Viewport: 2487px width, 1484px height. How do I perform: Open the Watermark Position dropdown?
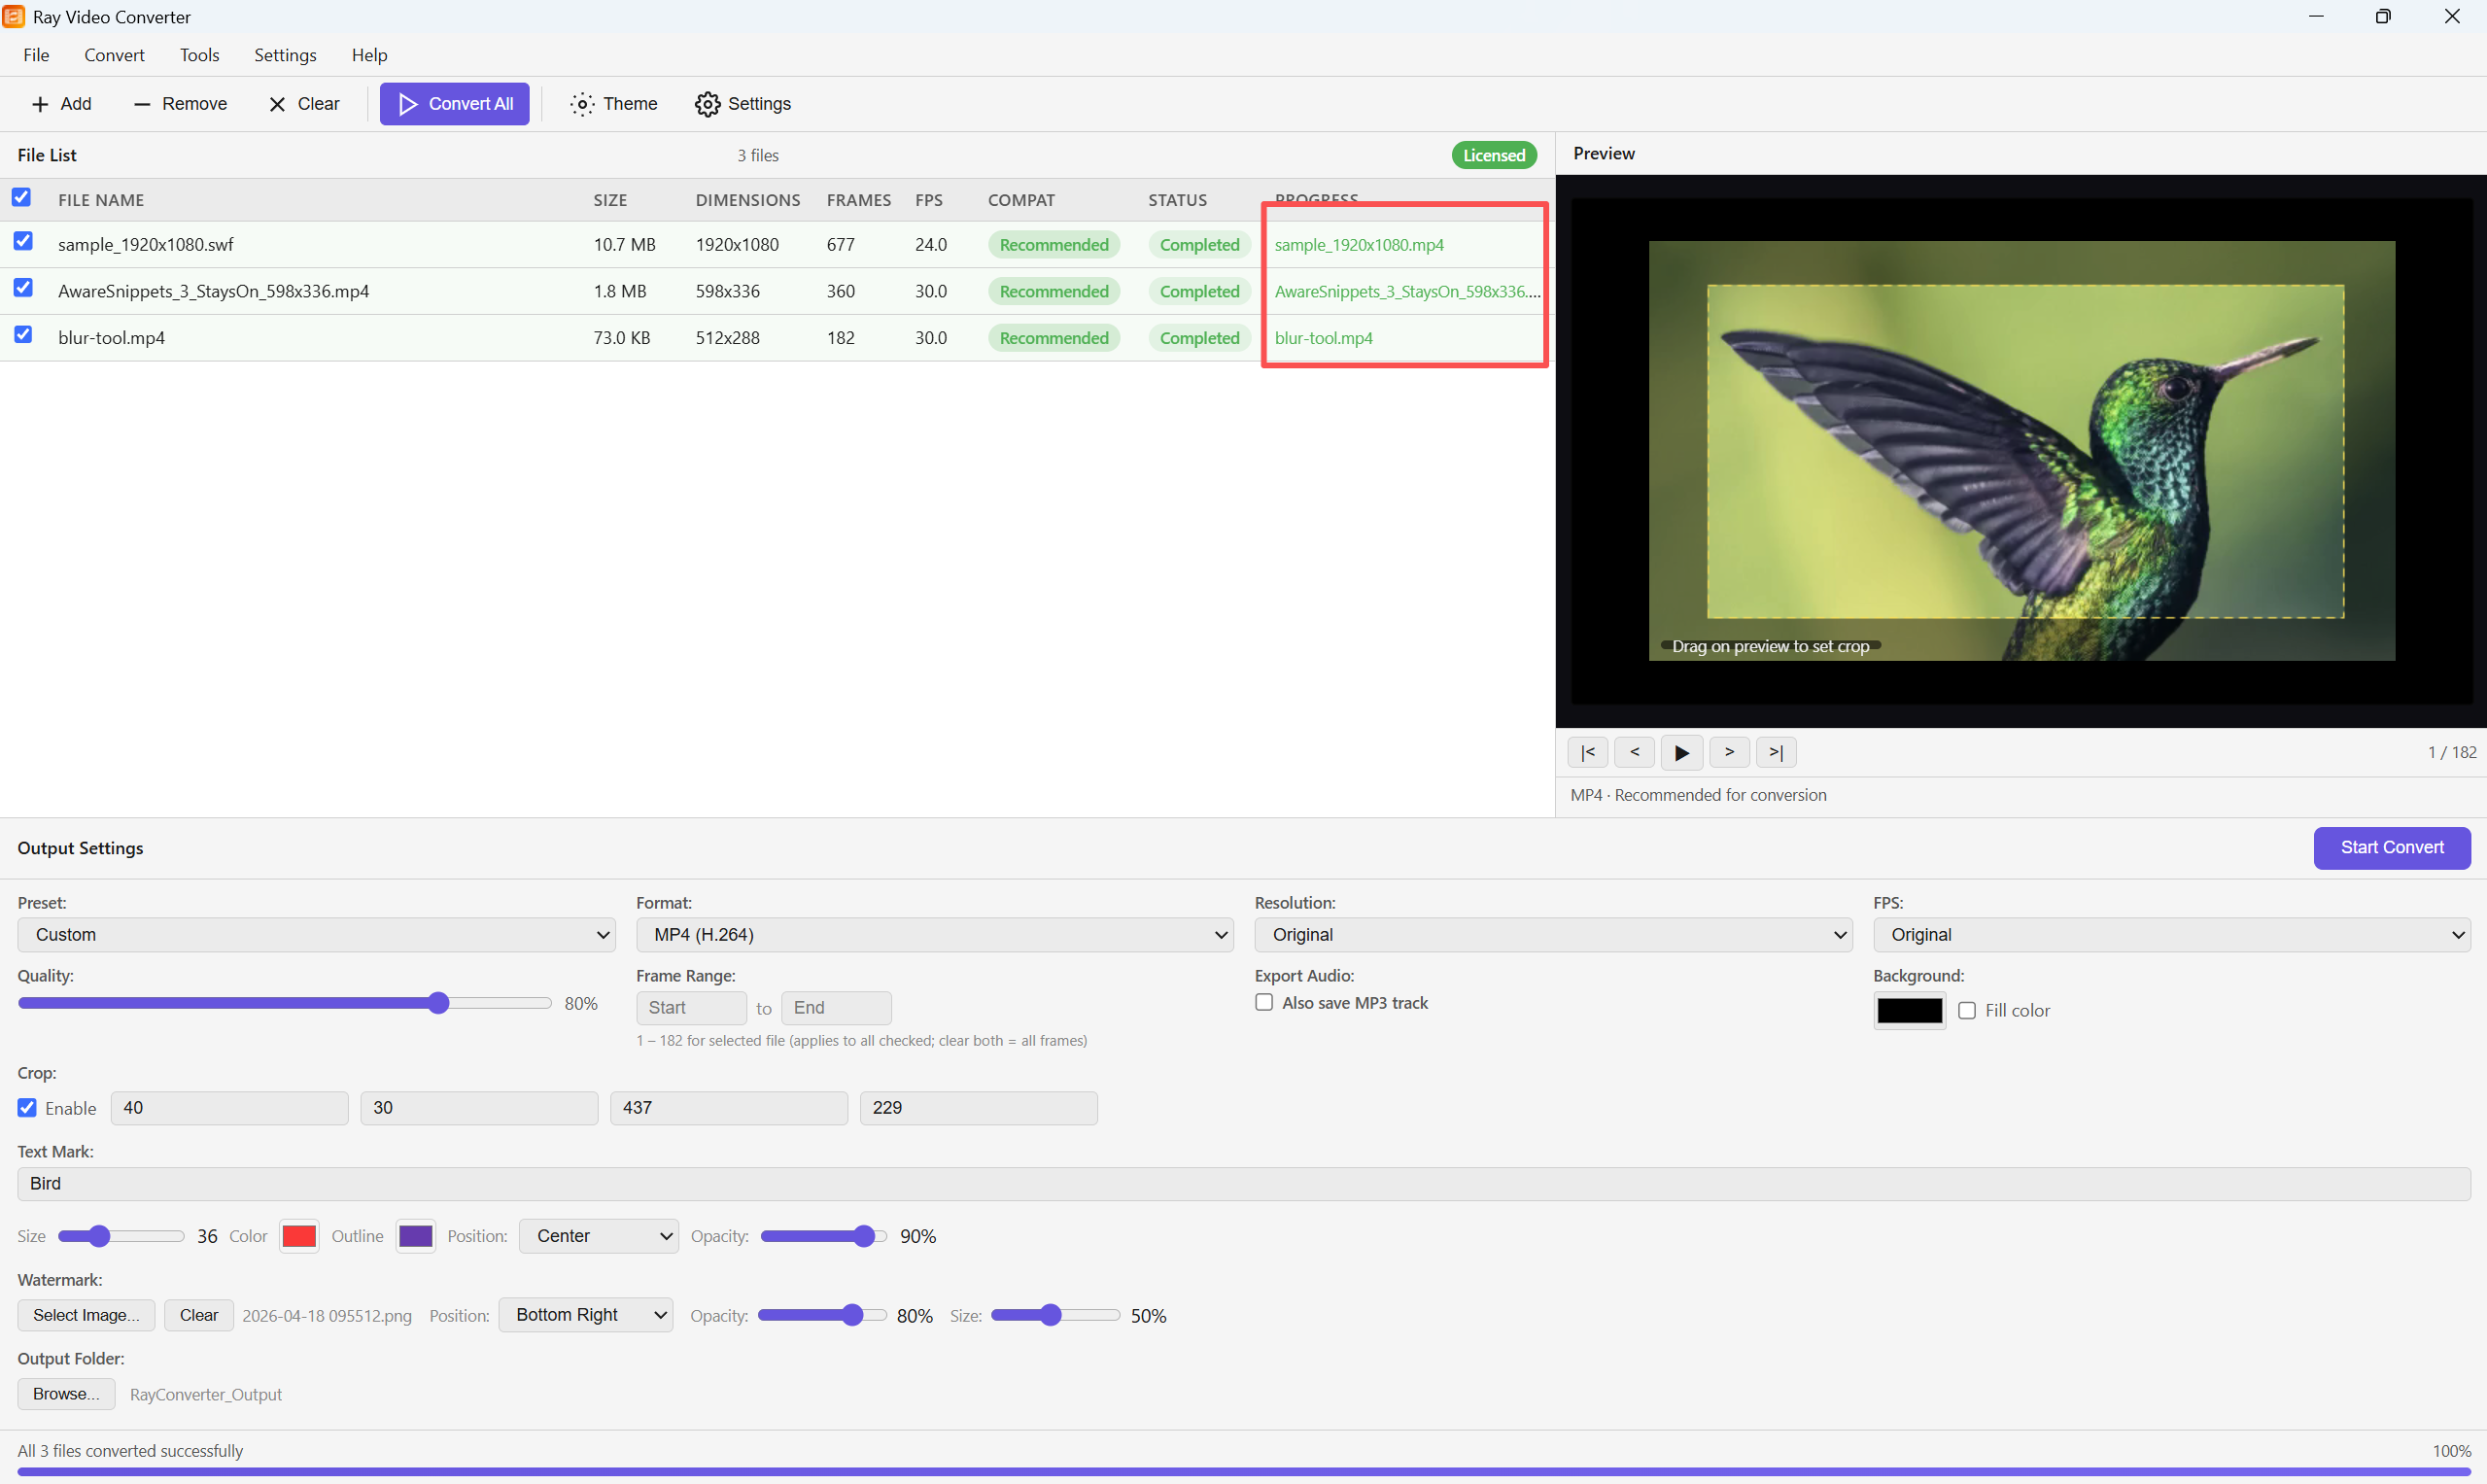click(586, 1315)
